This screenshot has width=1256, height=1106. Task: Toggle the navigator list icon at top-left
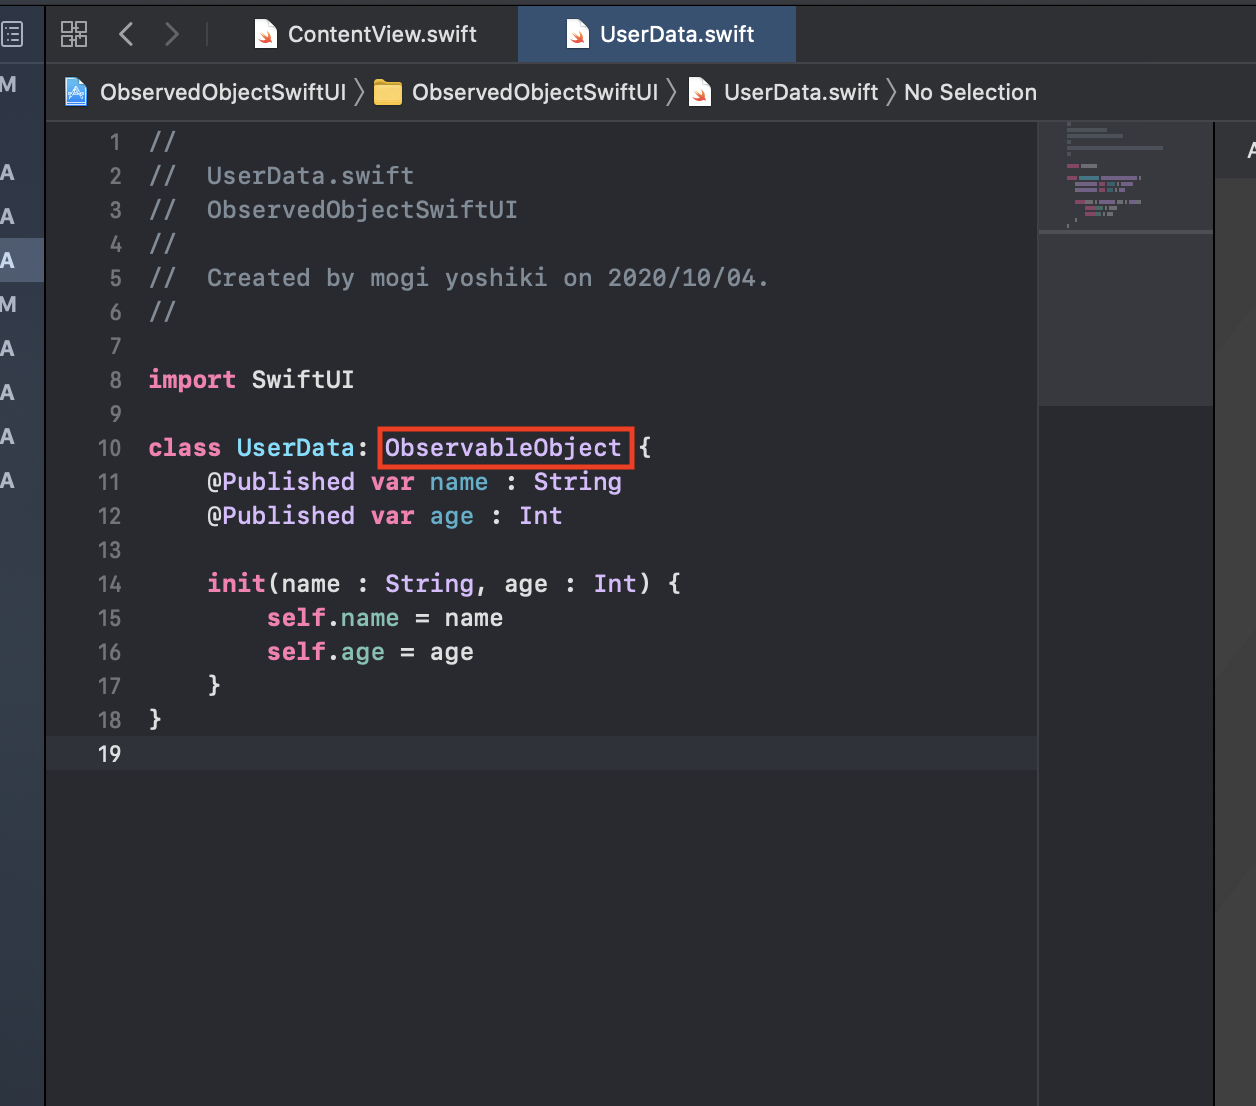click(x=12, y=35)
